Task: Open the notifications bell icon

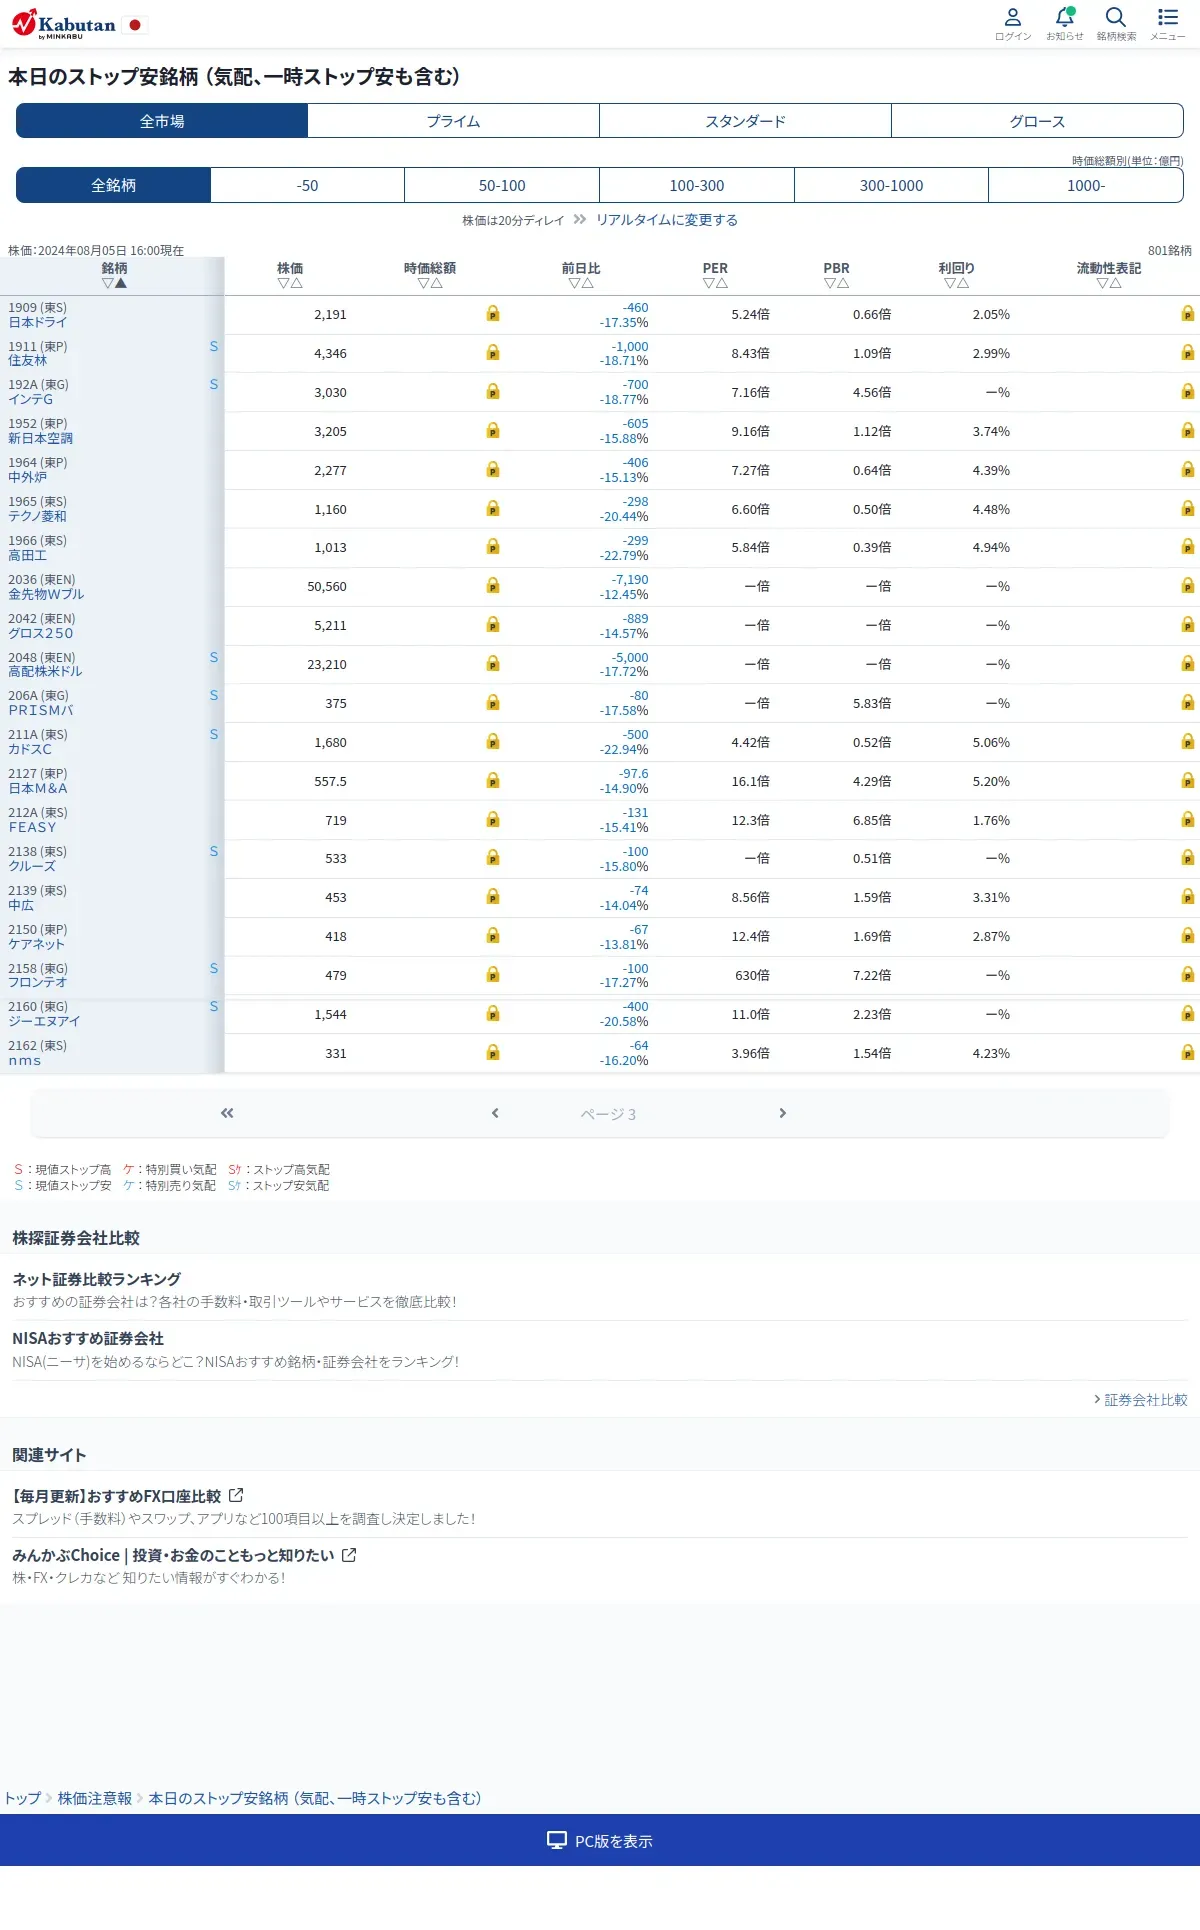Action: coord(1065,17)
